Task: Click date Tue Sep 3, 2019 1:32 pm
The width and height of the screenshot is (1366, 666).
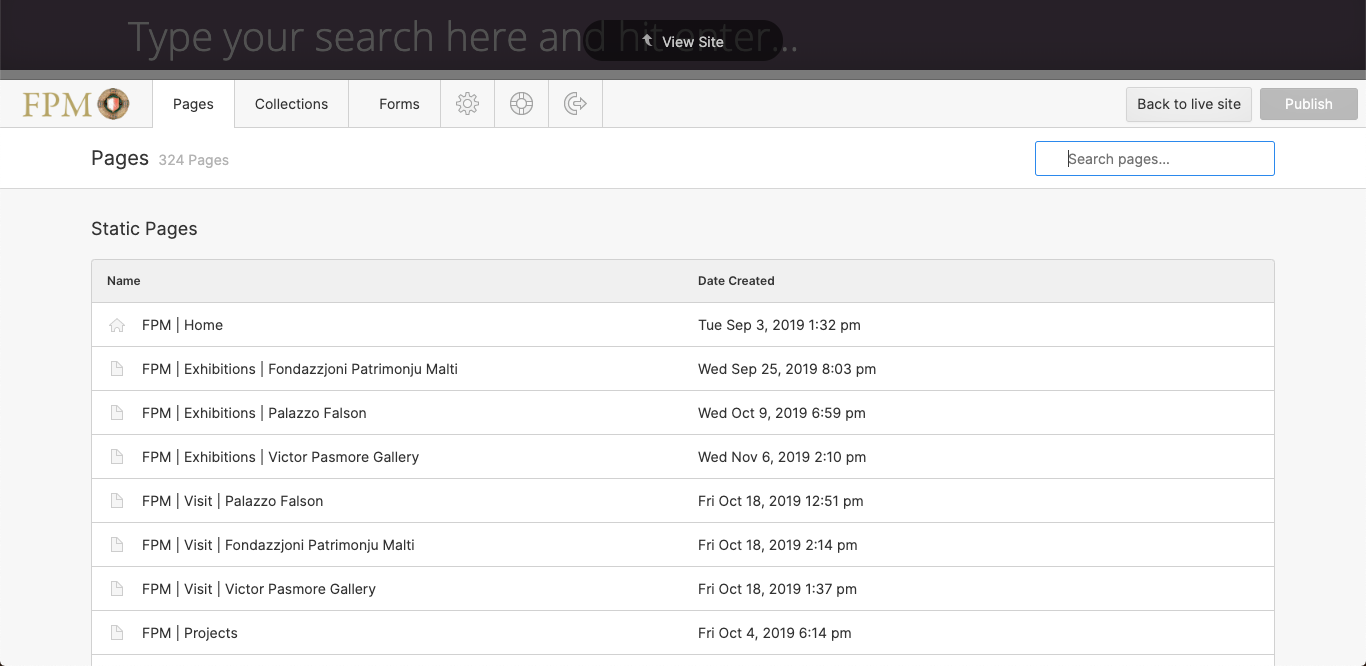Action: [779, 325]
